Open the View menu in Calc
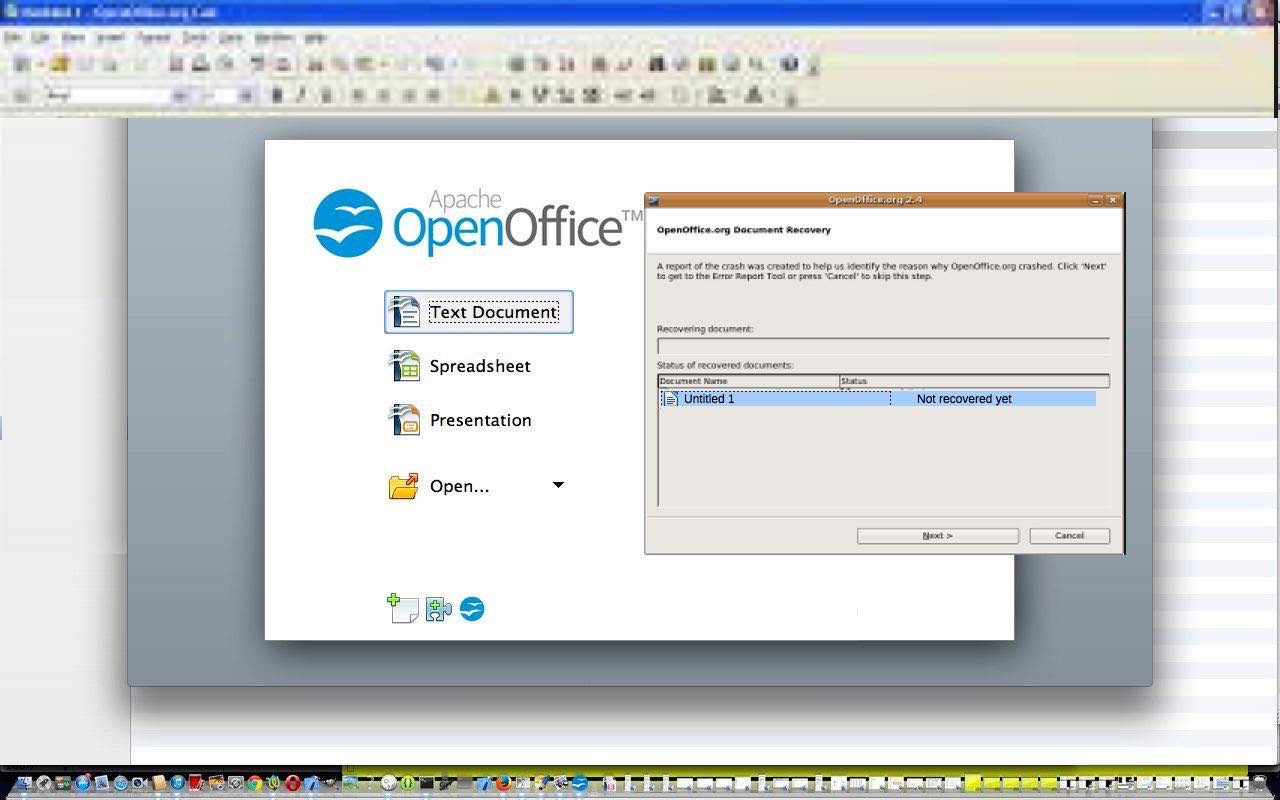This screenshot has height=800, width=1280. pyautogui.click(x=73, y=37)
